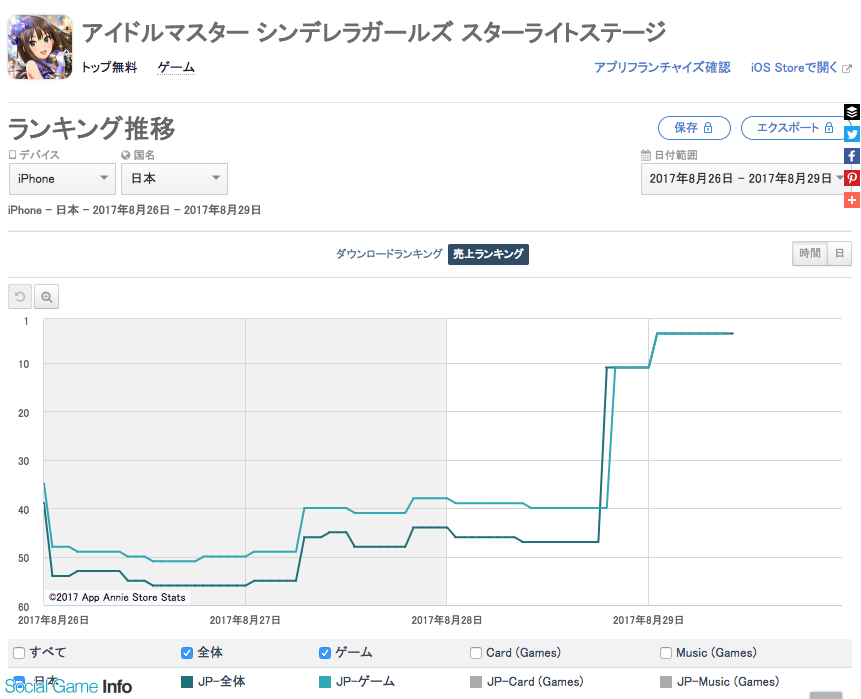Click the 2017年8月29日 axis label
The width and height of the screenshot is (861, 699).
(x=648, y=620)
